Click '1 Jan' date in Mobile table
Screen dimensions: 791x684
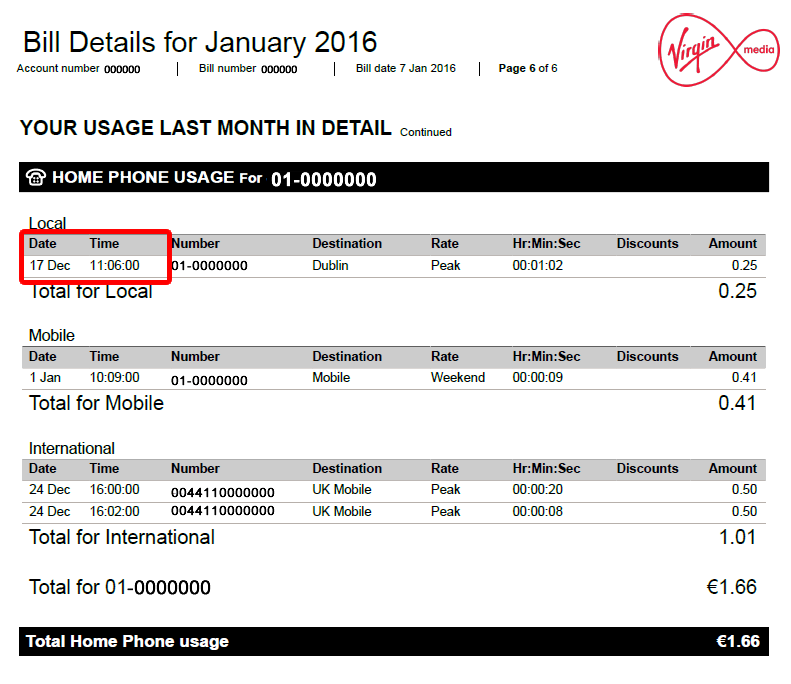pos(45,377)
